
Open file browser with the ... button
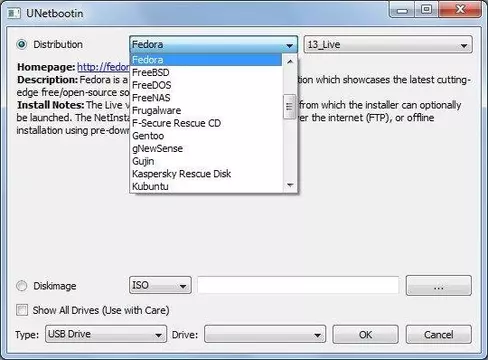click(x=439, y=286)
